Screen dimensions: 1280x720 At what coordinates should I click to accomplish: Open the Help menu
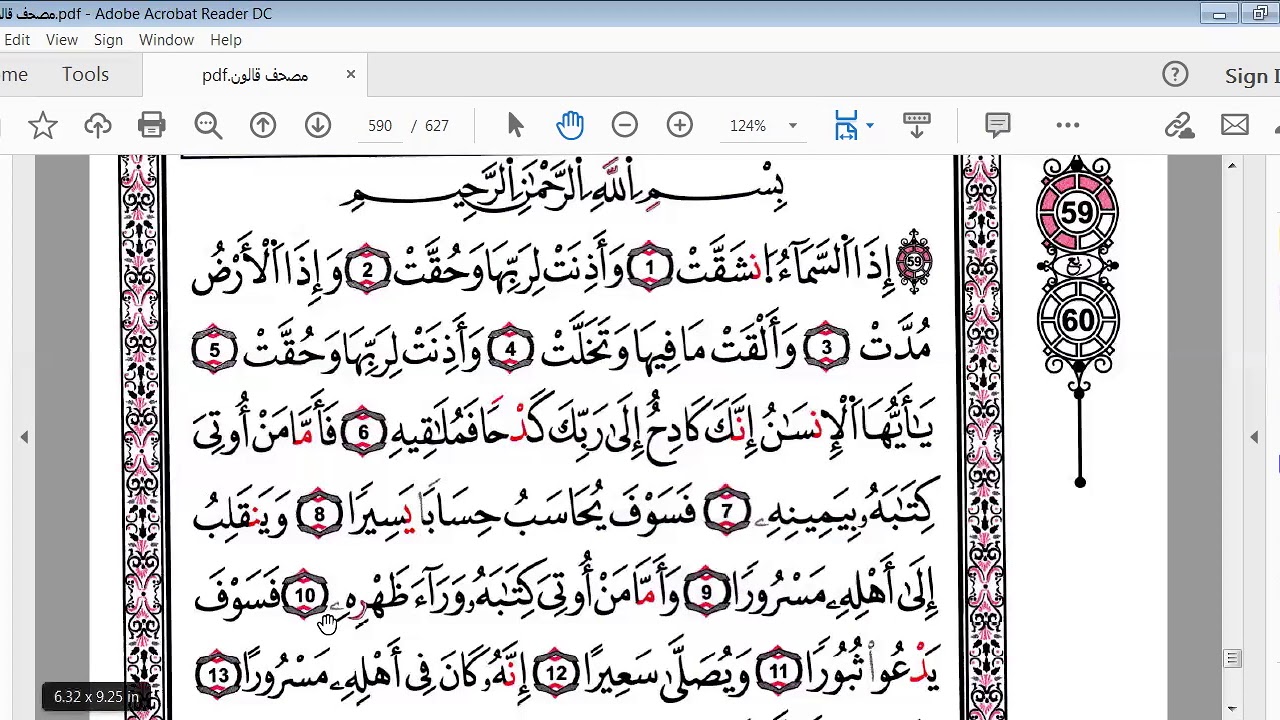click(226, 40)
